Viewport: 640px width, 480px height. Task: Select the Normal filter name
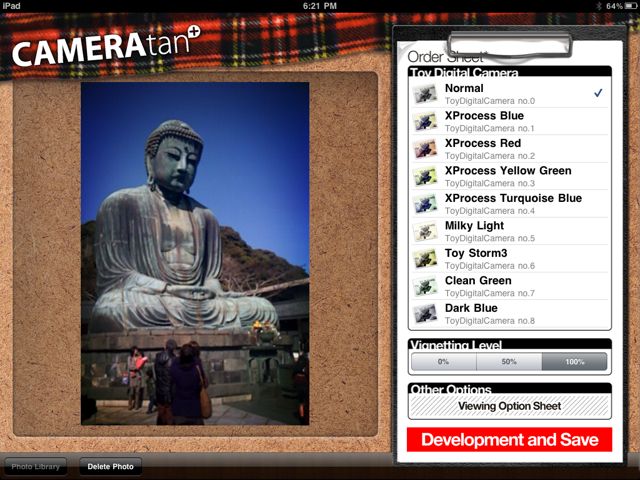click(x=464, y=88)
